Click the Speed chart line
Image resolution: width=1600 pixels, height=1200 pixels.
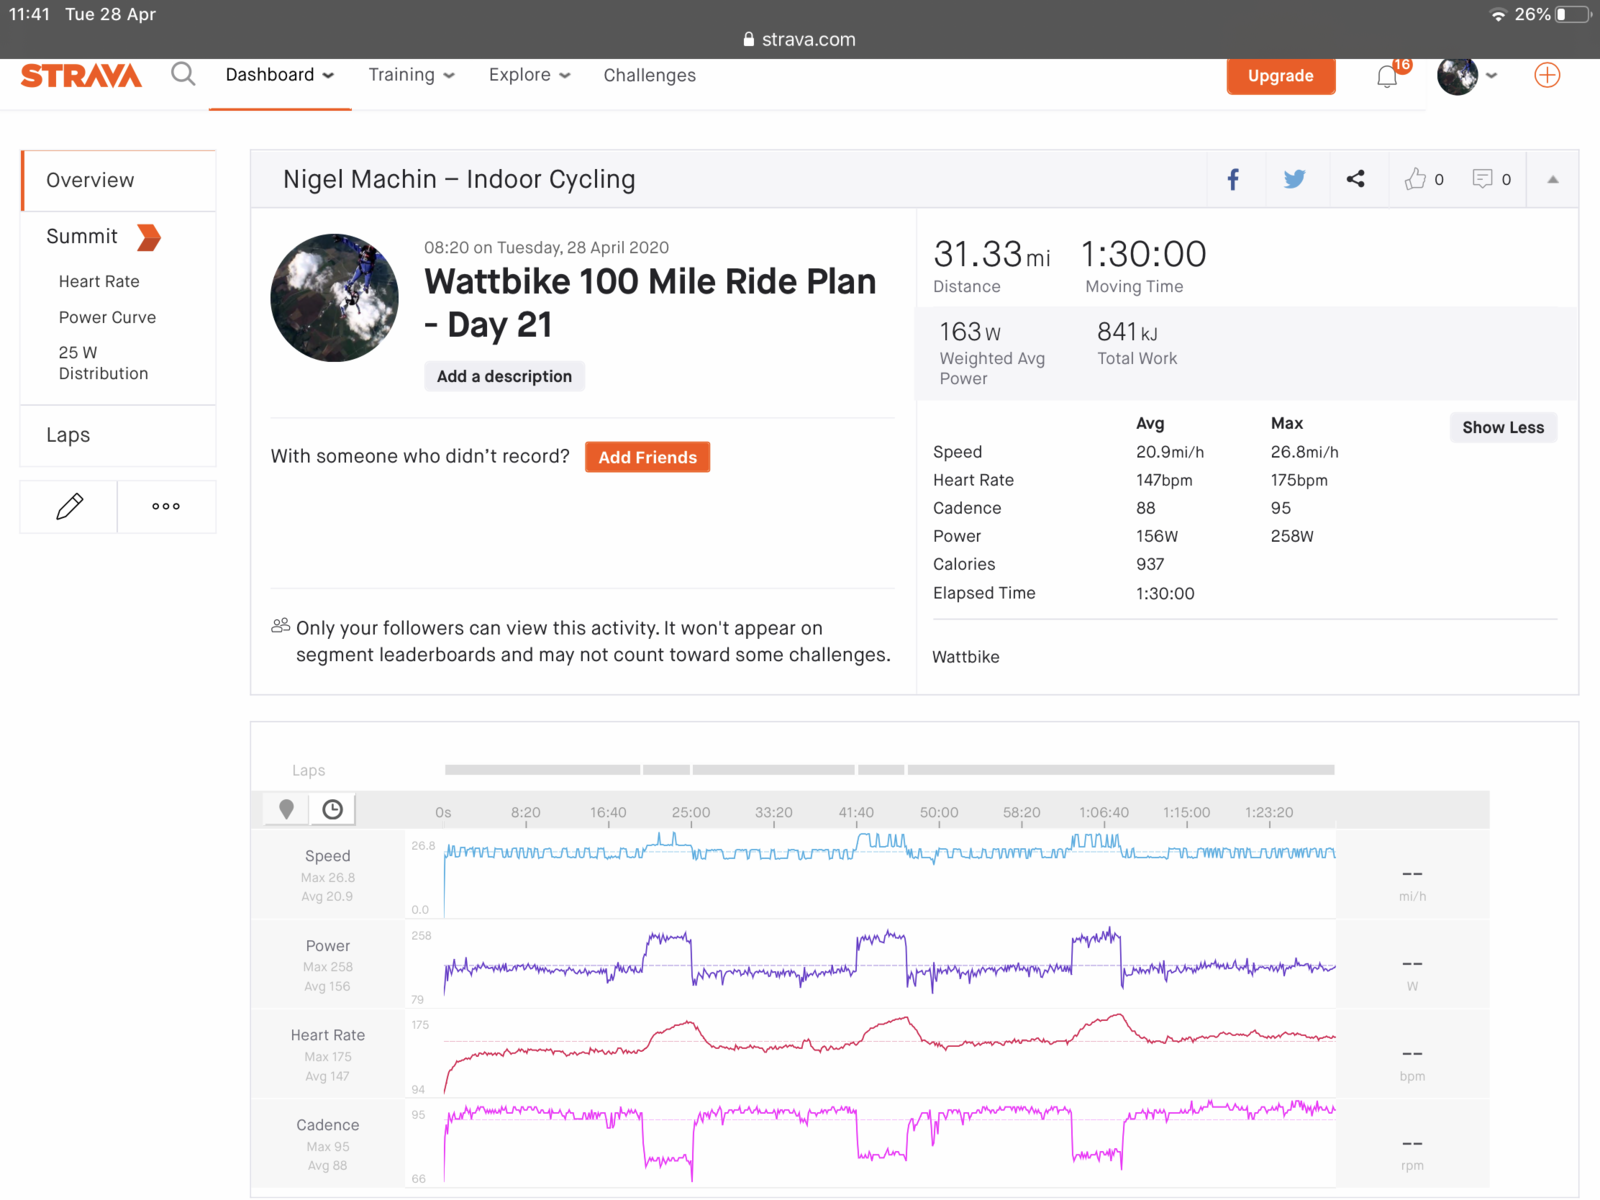click(890, 853)
